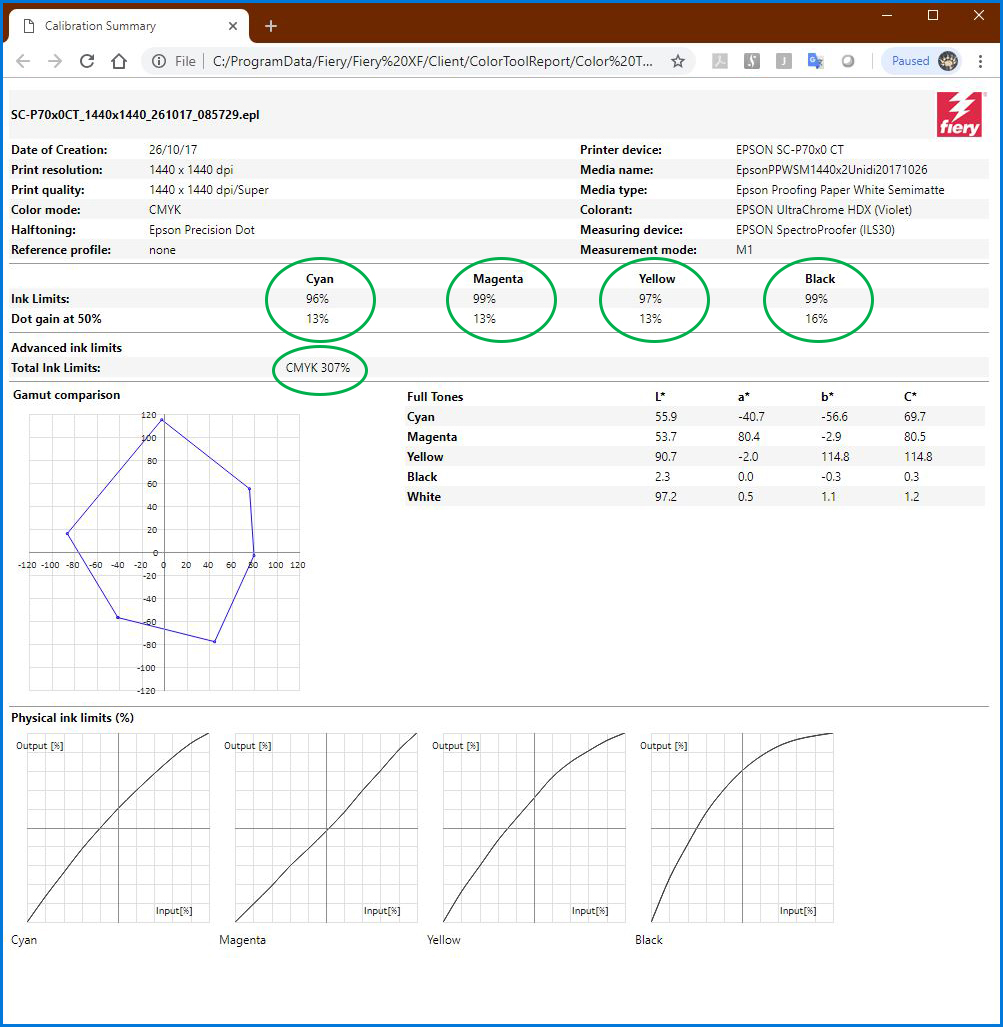Click the Cyan ink limit 96%
Screen dimensions: 1003x1027
coord(317,299)
